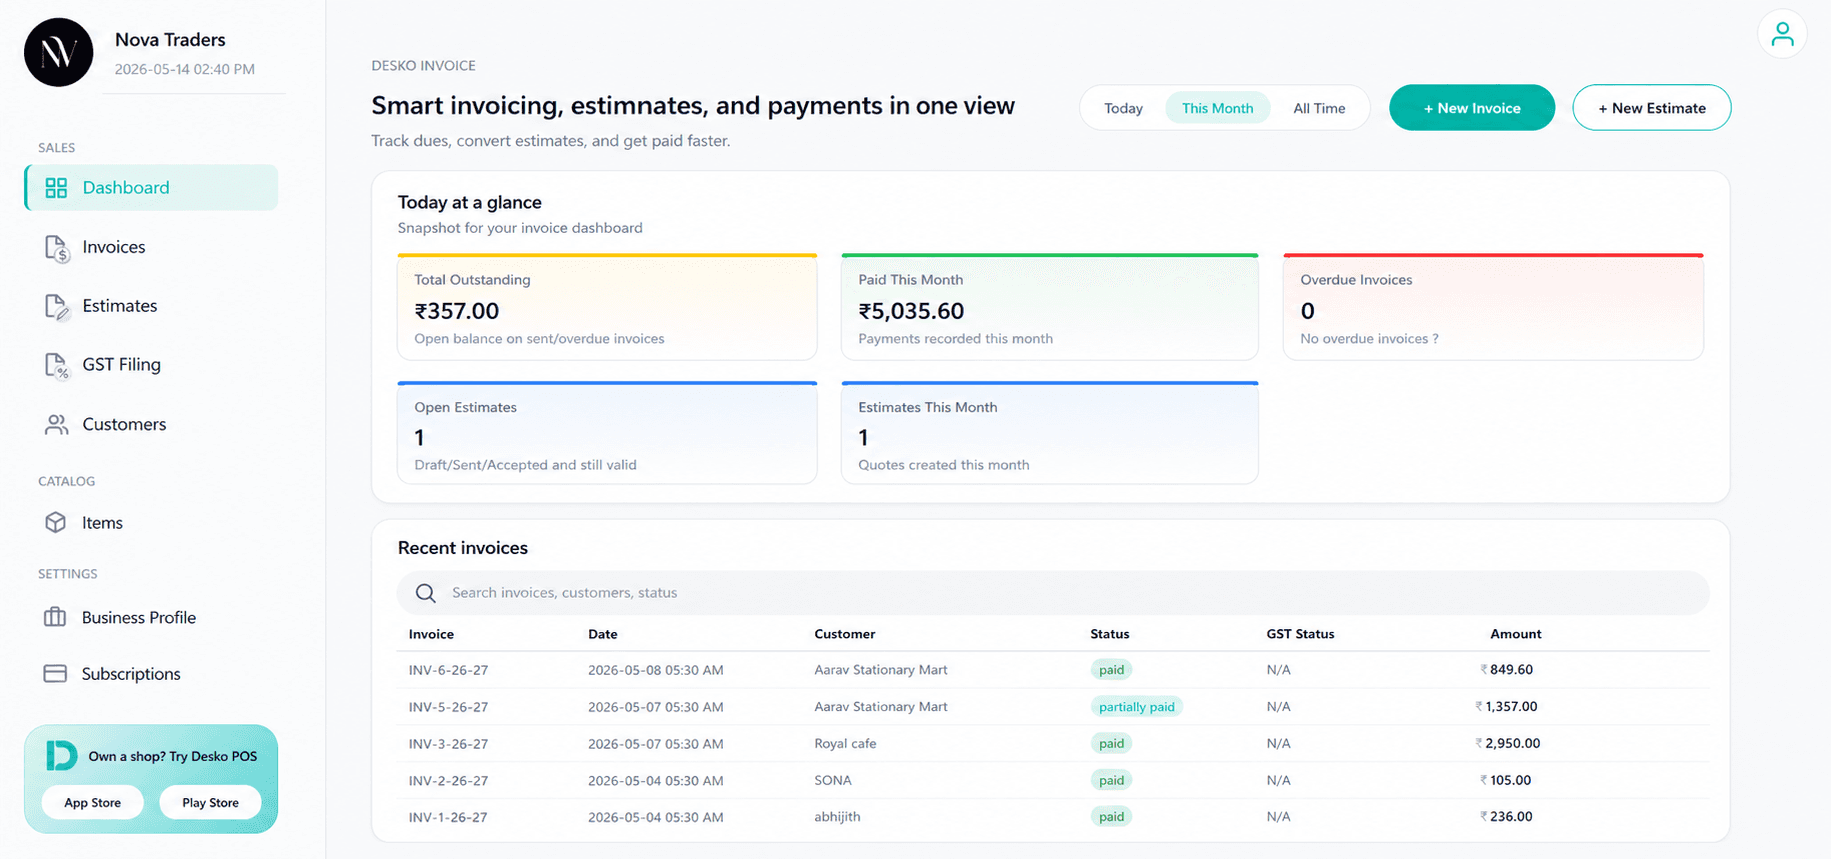Screen dimensions: 1831x859
Task: Click amount ₹105.00
Action: (1505, 781)
